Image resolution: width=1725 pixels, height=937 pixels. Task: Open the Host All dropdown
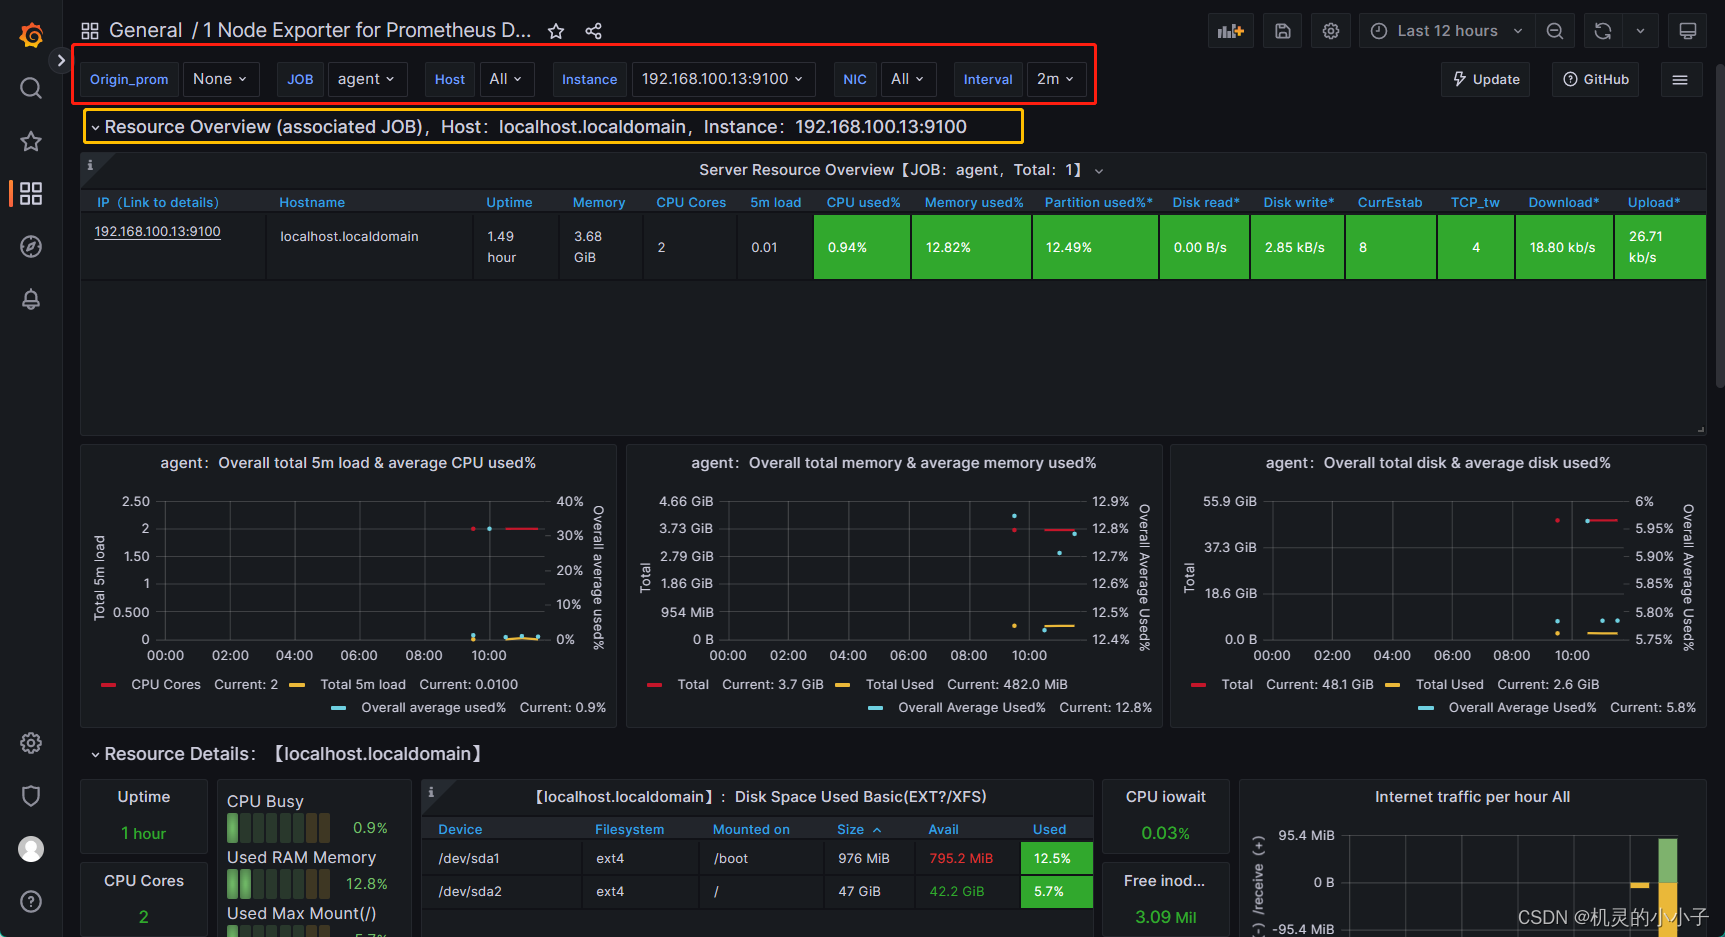[506, 79]
